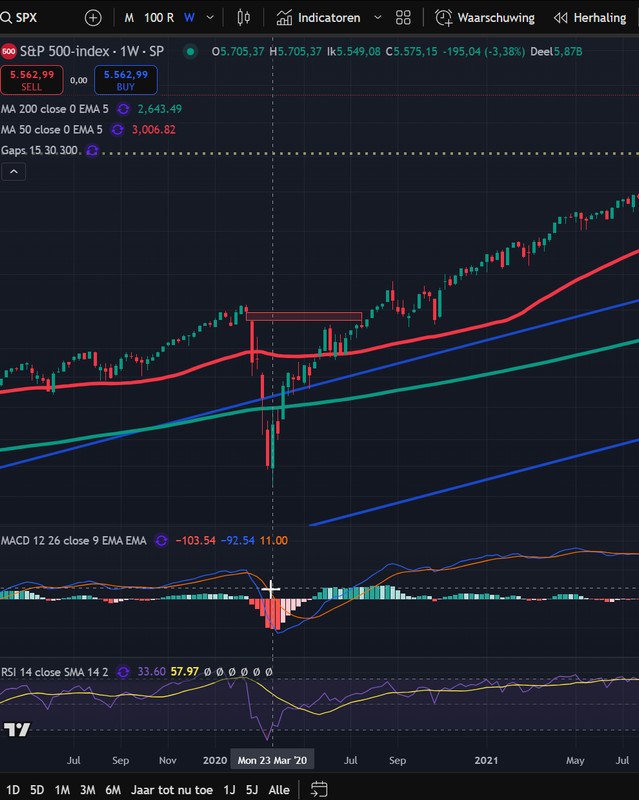Screen dimensions: 639x800
Task: Create a Waarschuwing alert
Action: 485,18
